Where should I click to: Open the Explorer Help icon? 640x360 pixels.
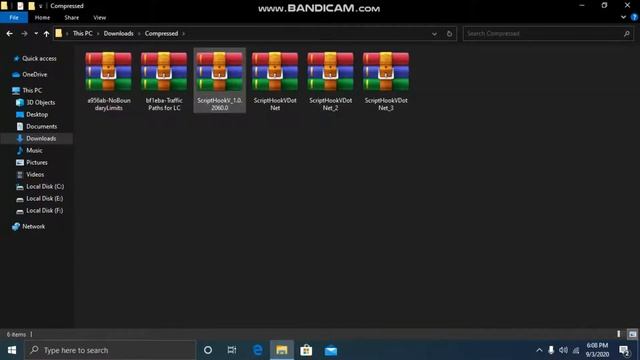coord(634,17)
